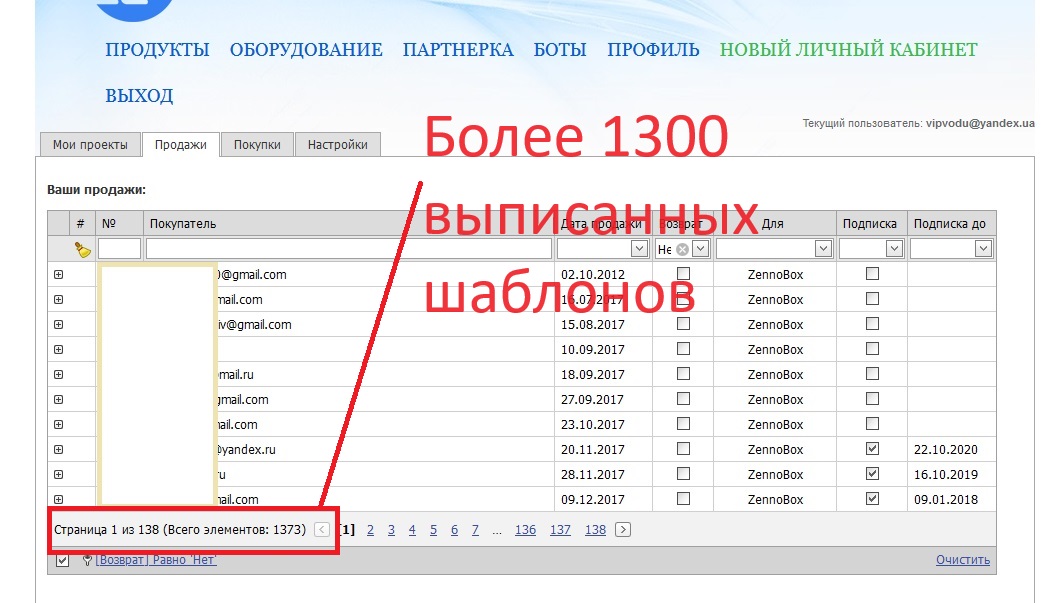
Task: Jump to page 137 in the pager
Action: 560,530
